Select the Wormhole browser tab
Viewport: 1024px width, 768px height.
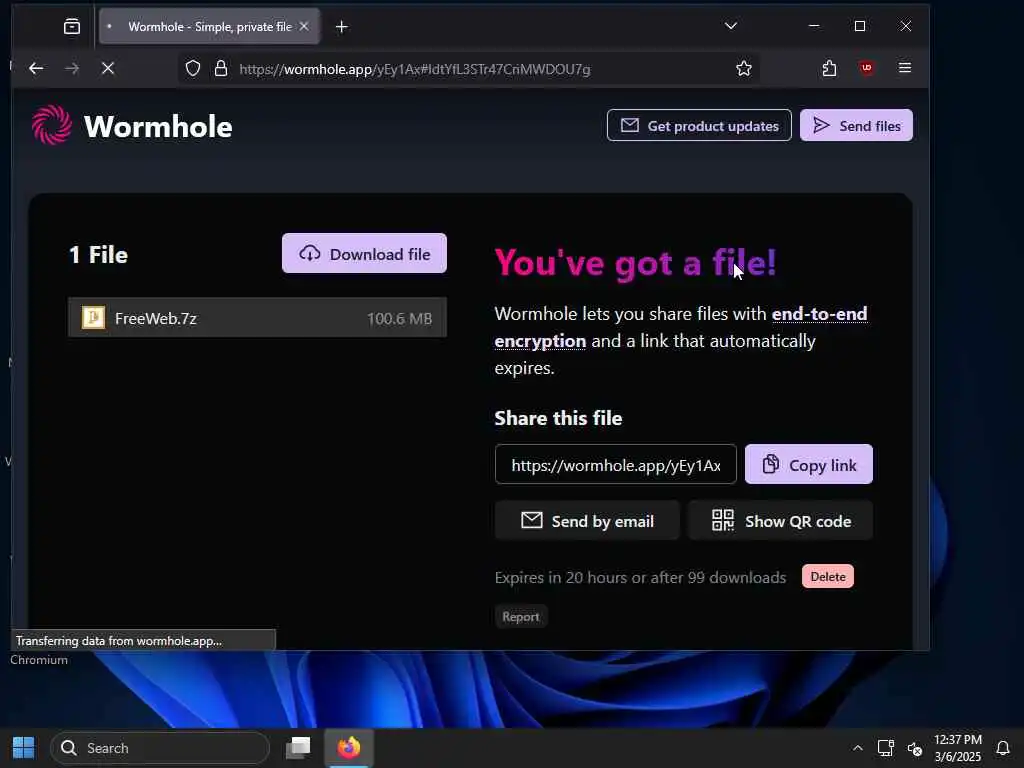click(210, 27)
